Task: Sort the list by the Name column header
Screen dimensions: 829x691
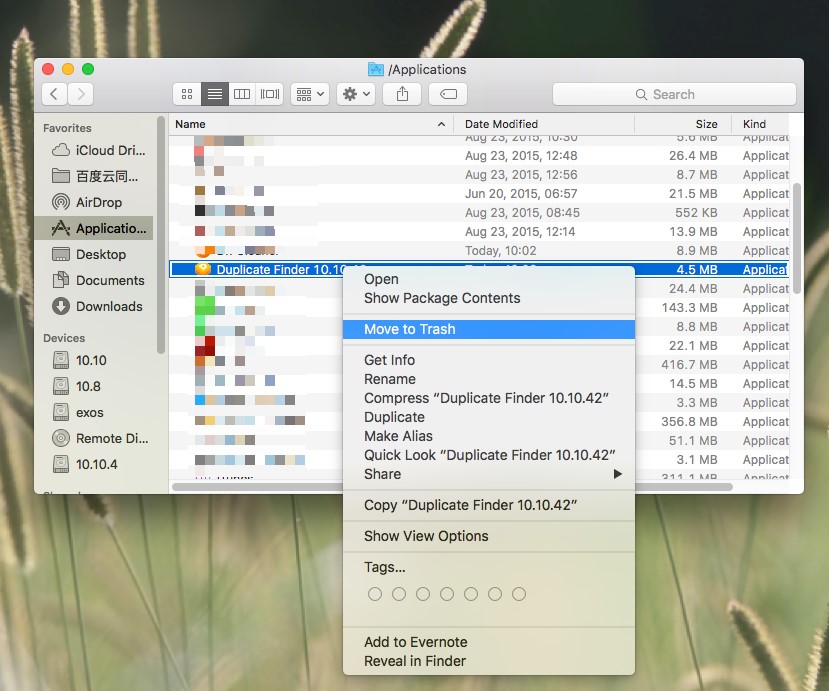Action: tap(300, 124)
